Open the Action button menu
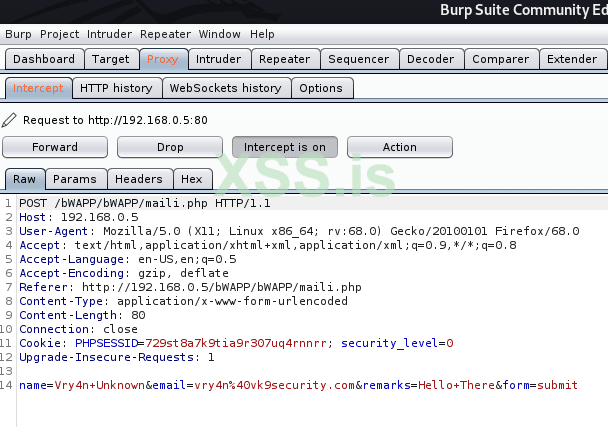Viewport: 608px width, 427px height. coord(399,147)
